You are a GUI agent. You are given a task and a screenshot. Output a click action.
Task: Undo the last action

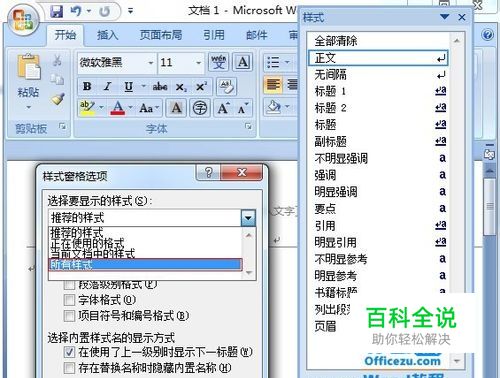click(x=75, y=11)
